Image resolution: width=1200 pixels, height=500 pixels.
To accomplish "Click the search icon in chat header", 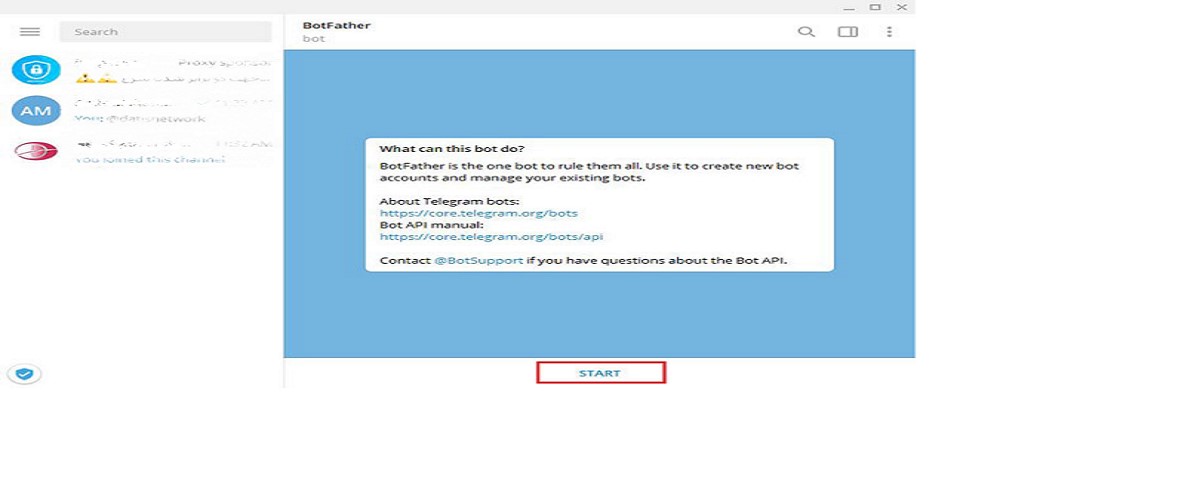I will click(806, 32).
